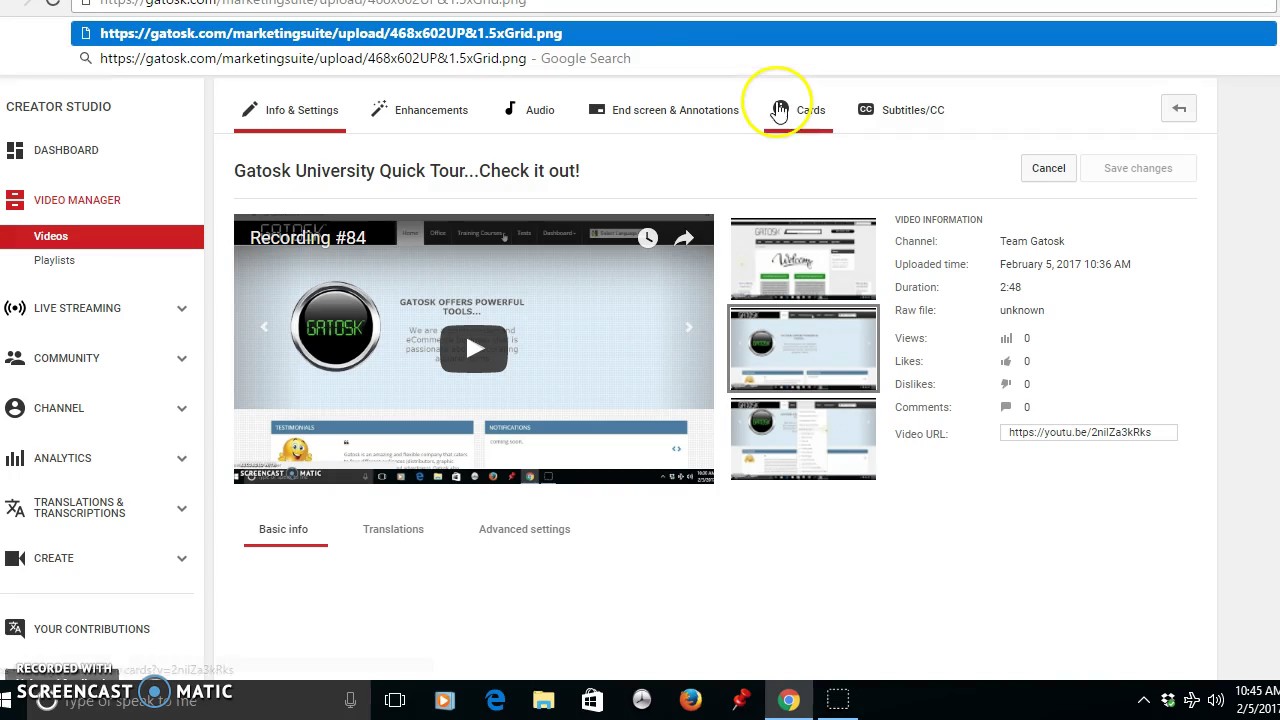The width and height of the screenshot is (1280, 720).
Task: Click the Translations & Transcriptions icon
Action: coord(15,508)
